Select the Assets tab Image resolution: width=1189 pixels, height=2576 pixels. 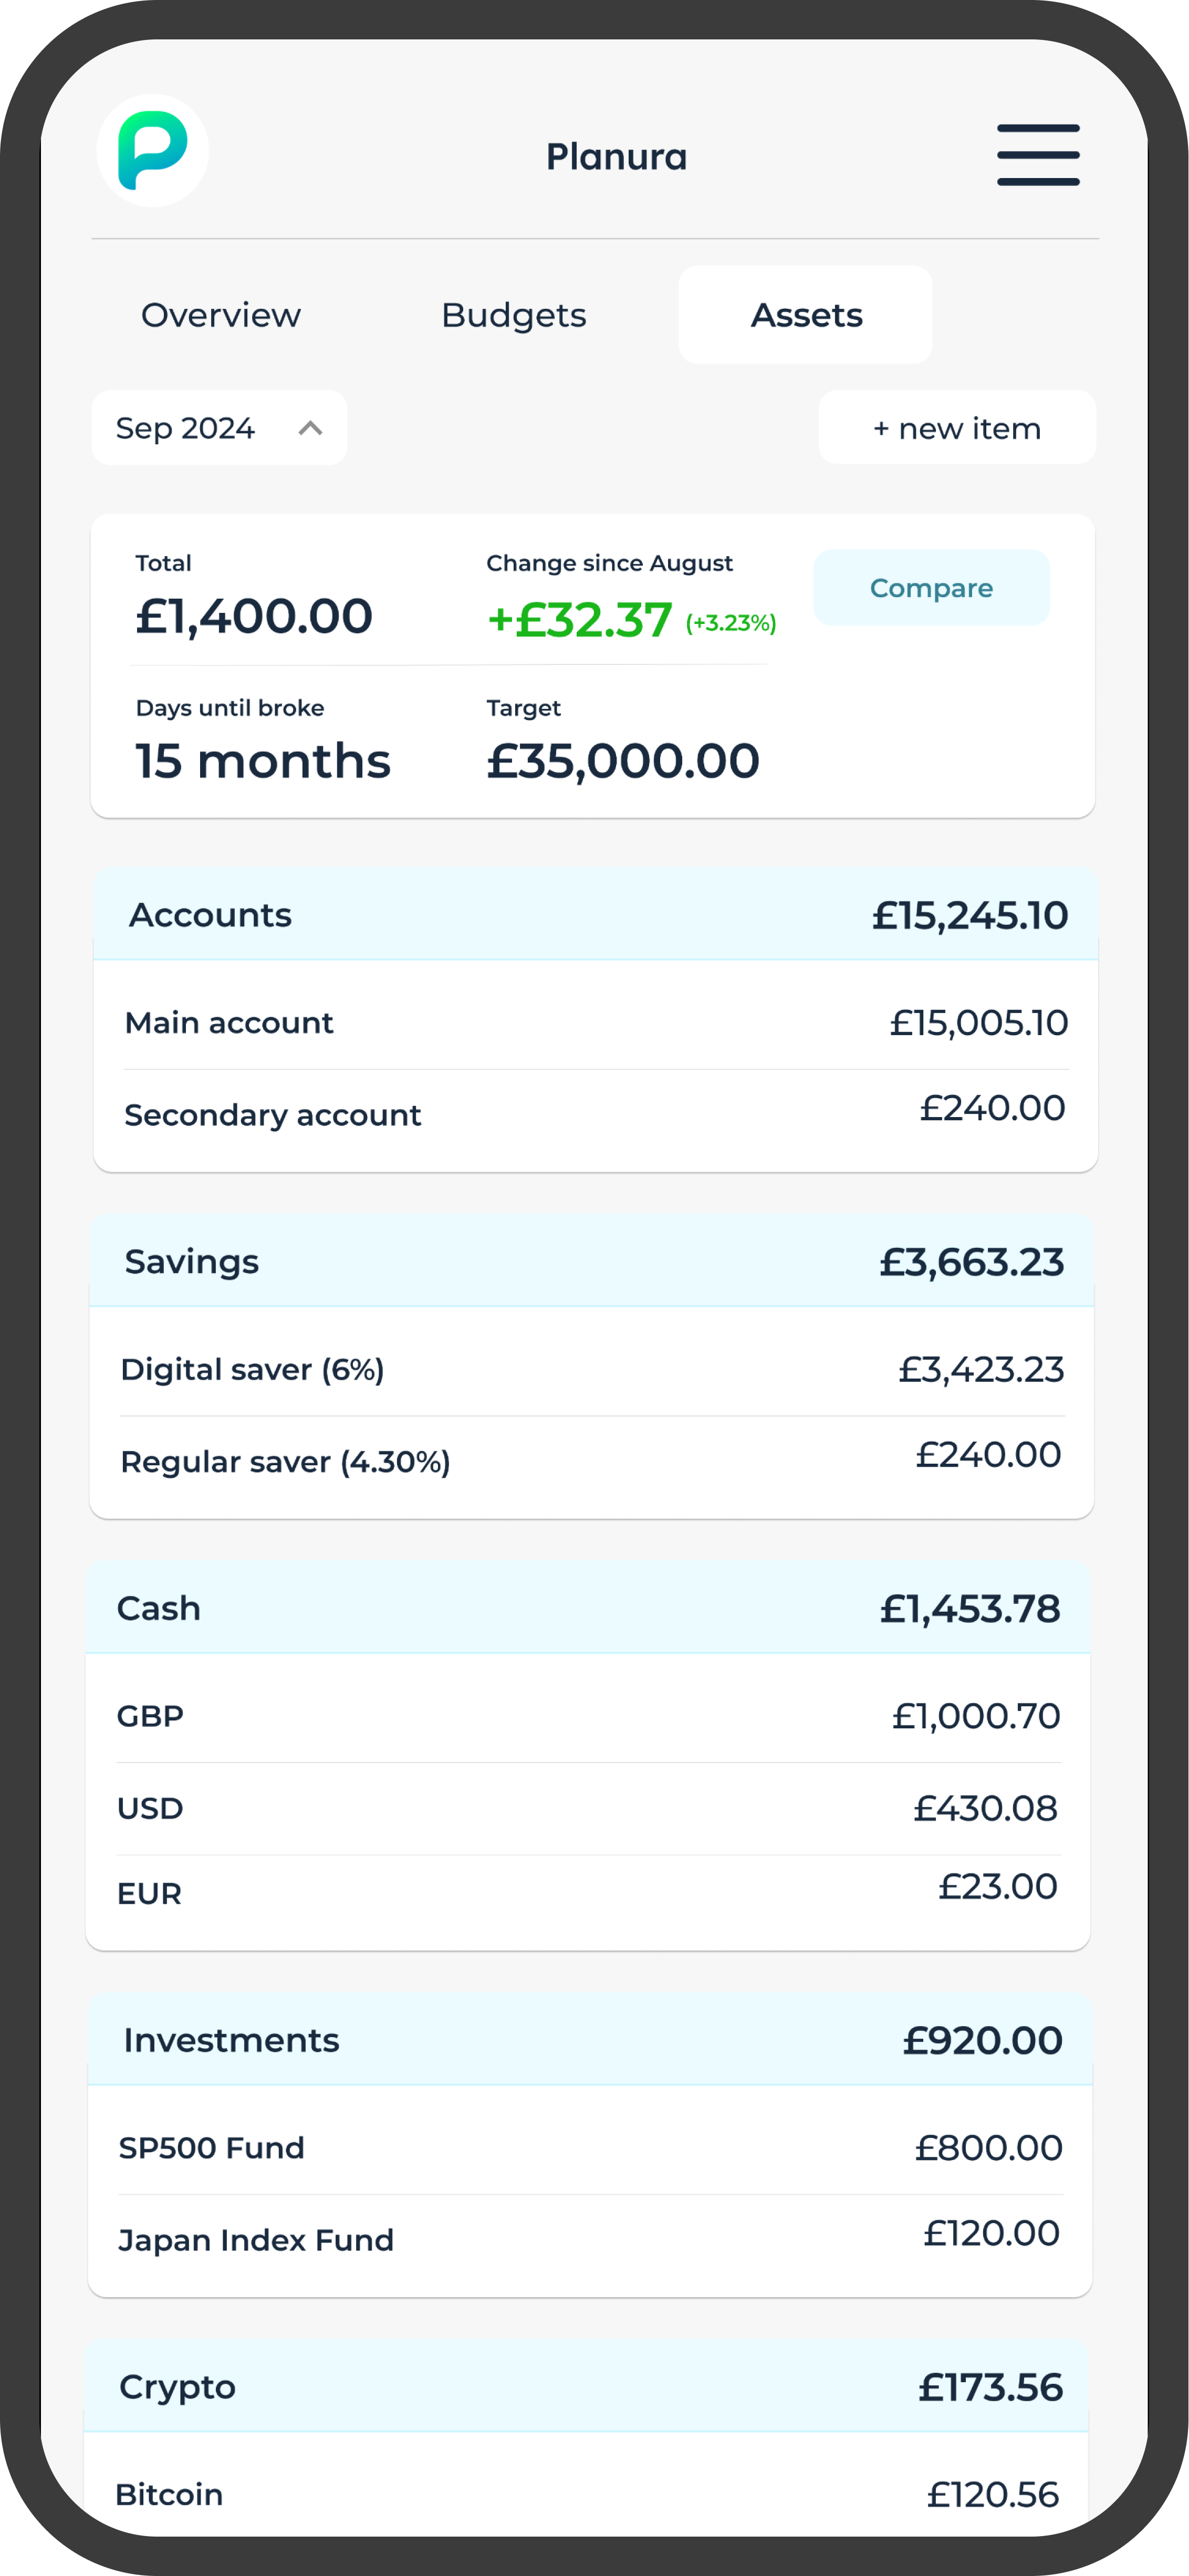pos(805,315)
